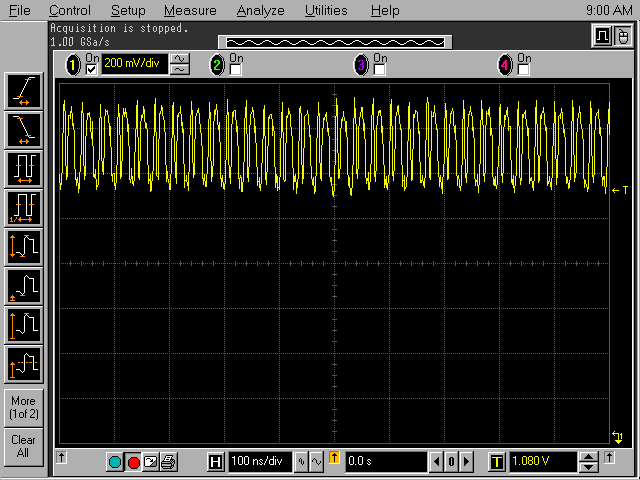
Task: Click the horizontal H setup icon
Action: pyautogui.click(x=215, y=462)
